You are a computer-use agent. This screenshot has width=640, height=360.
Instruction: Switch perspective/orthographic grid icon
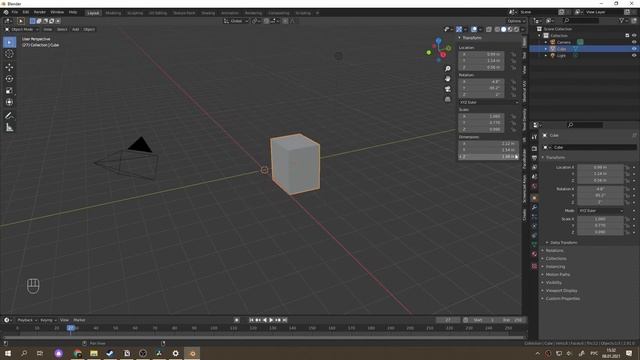[x=448, y=99]
